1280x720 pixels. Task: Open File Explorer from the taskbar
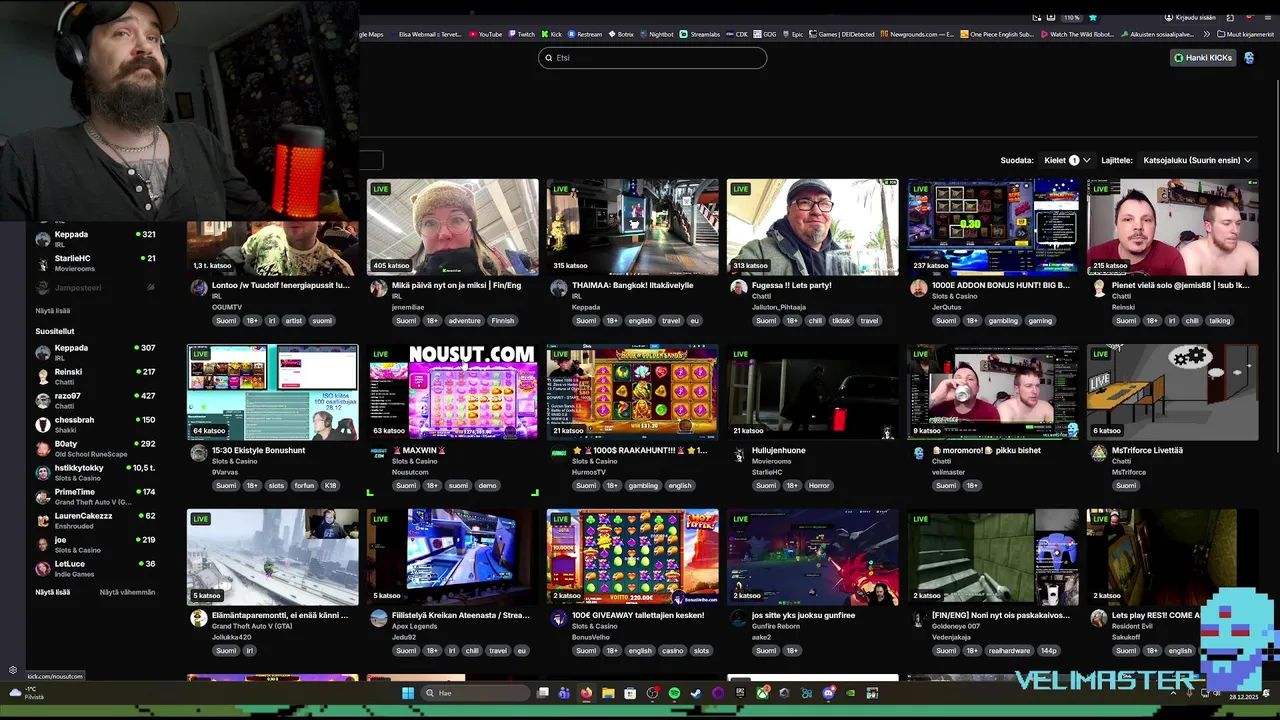point(608,693)
